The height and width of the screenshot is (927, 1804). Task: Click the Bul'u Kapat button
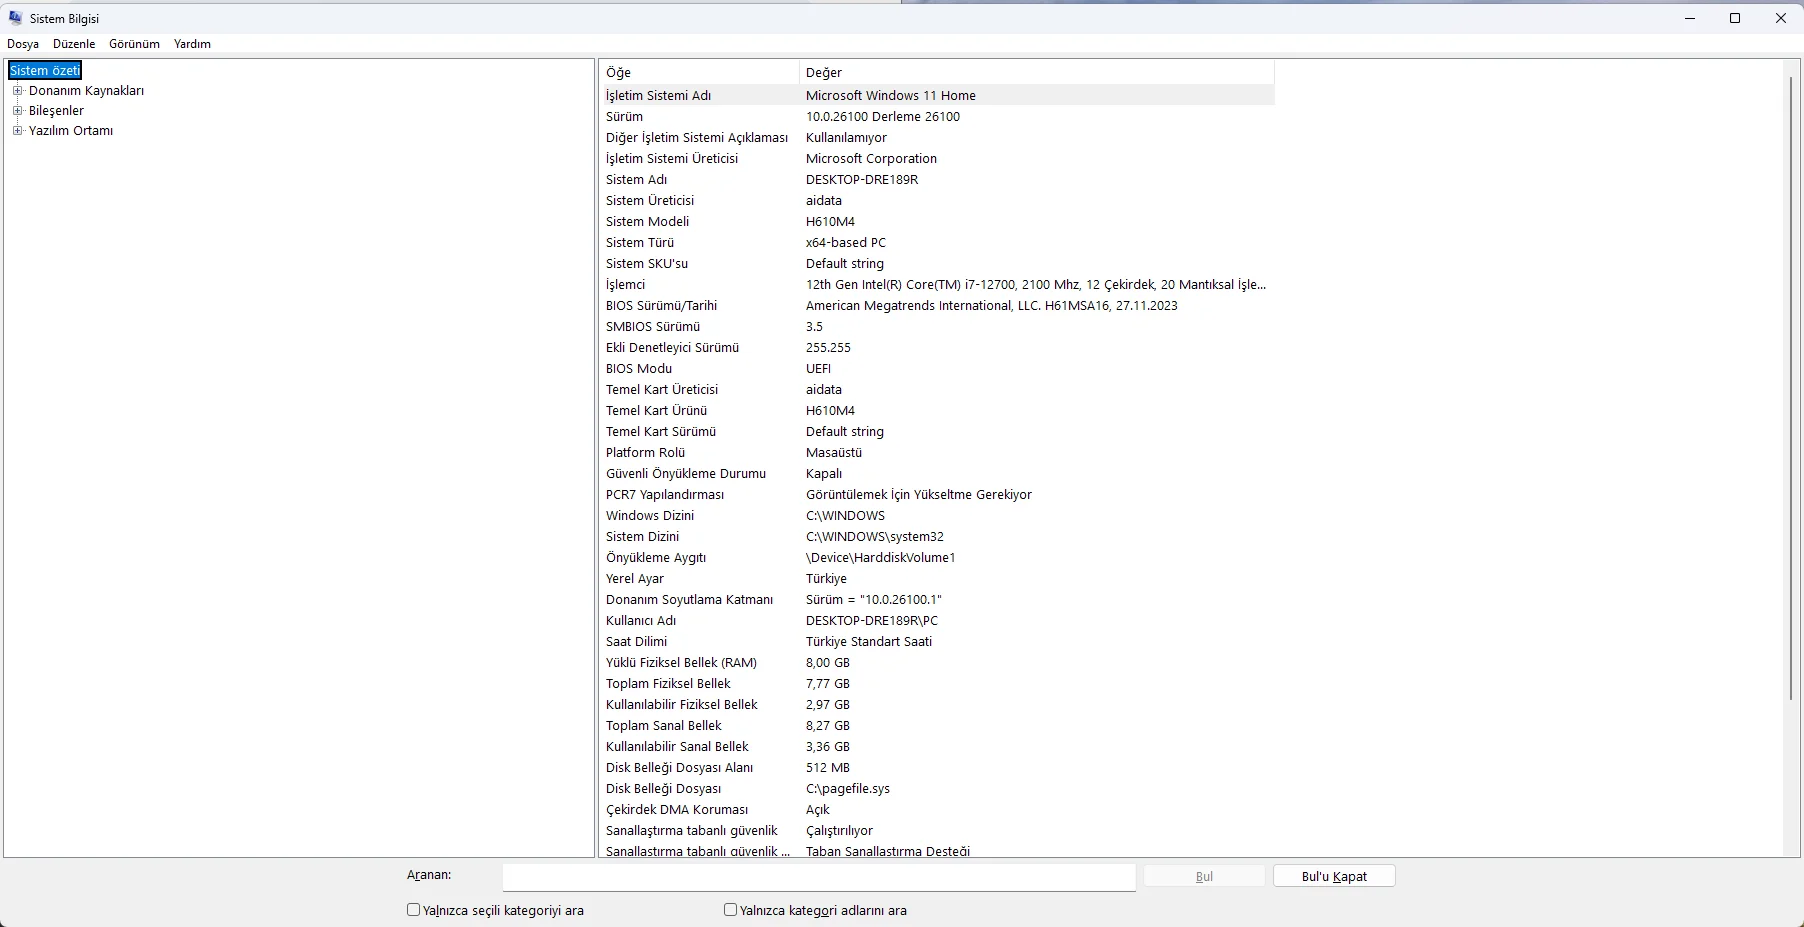click(1334, 876)
